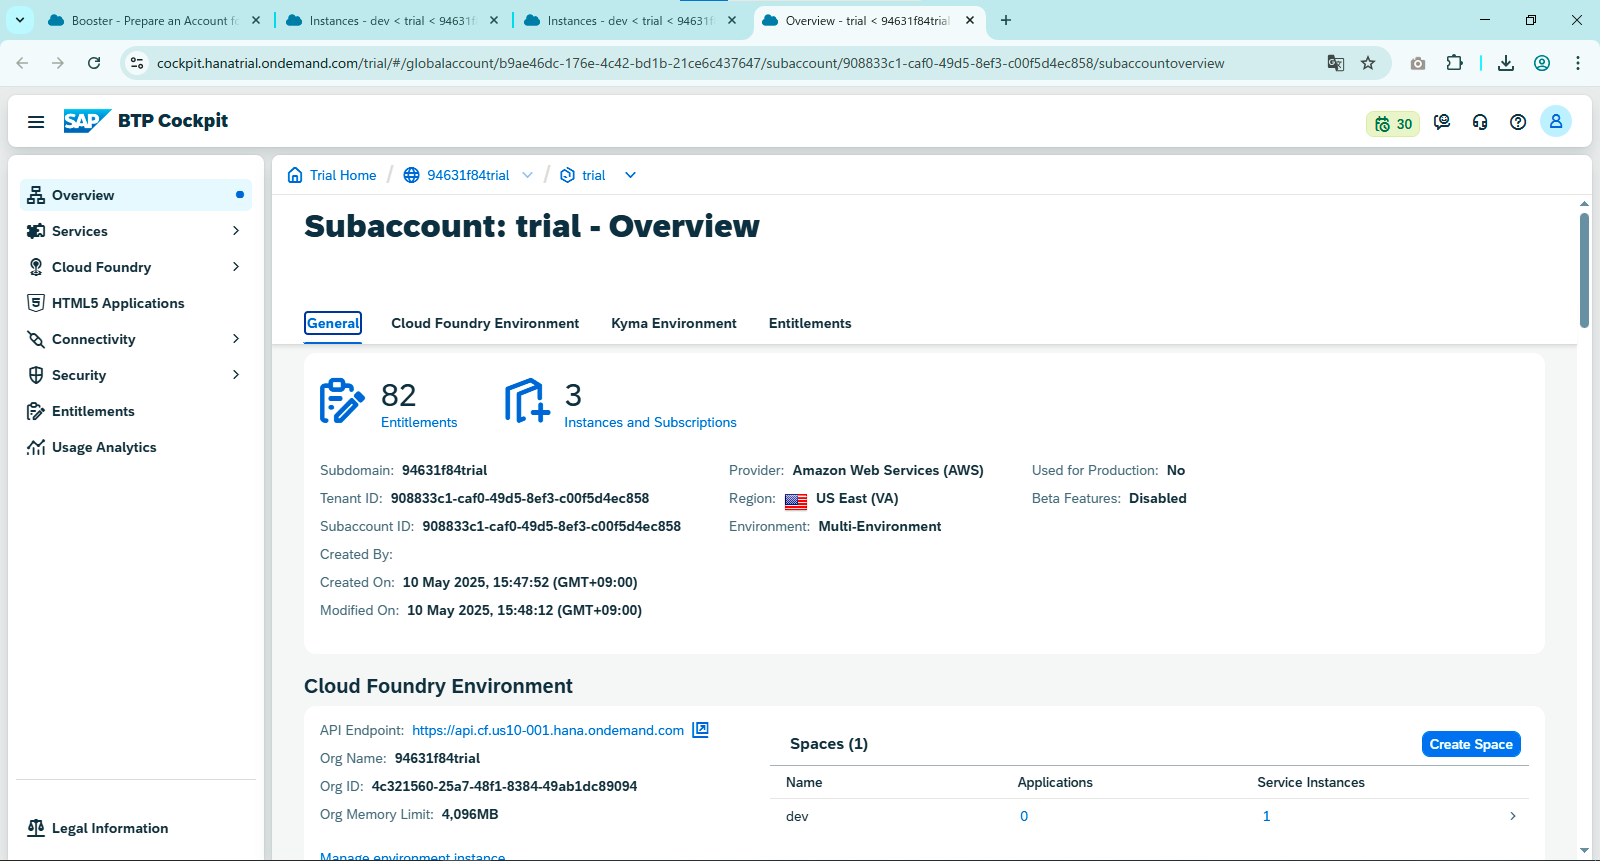Open API endpoint in new window icon

pyautogui.click(x=701, y=730)
